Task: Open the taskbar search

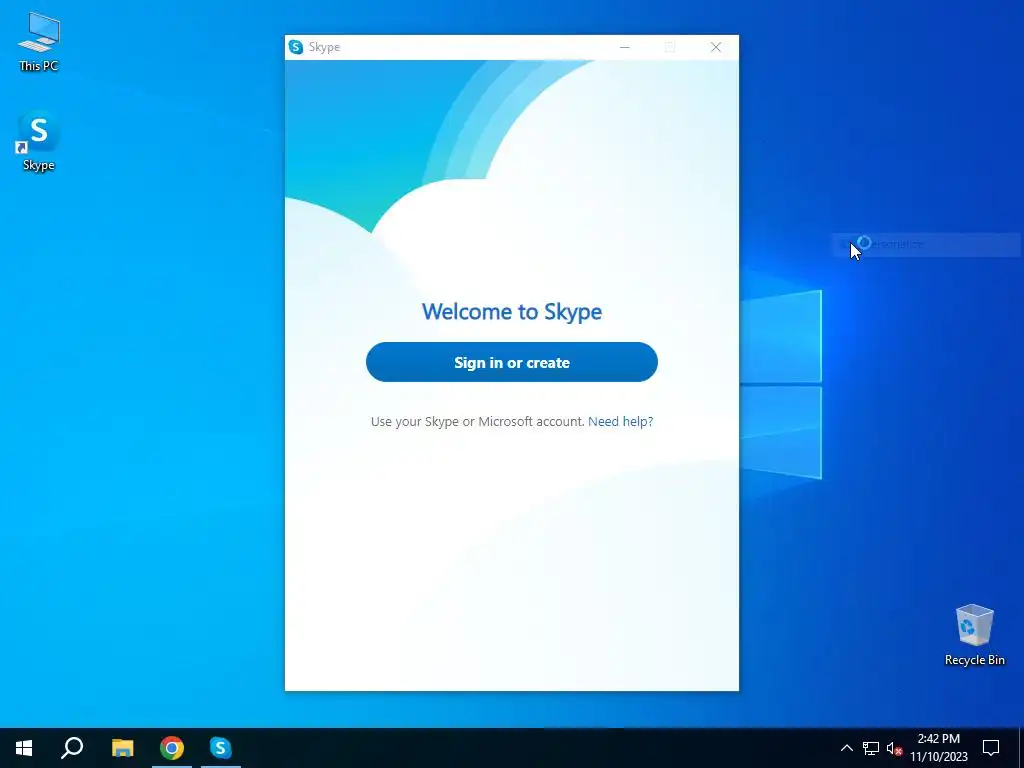Action: (x=72, y=748)
